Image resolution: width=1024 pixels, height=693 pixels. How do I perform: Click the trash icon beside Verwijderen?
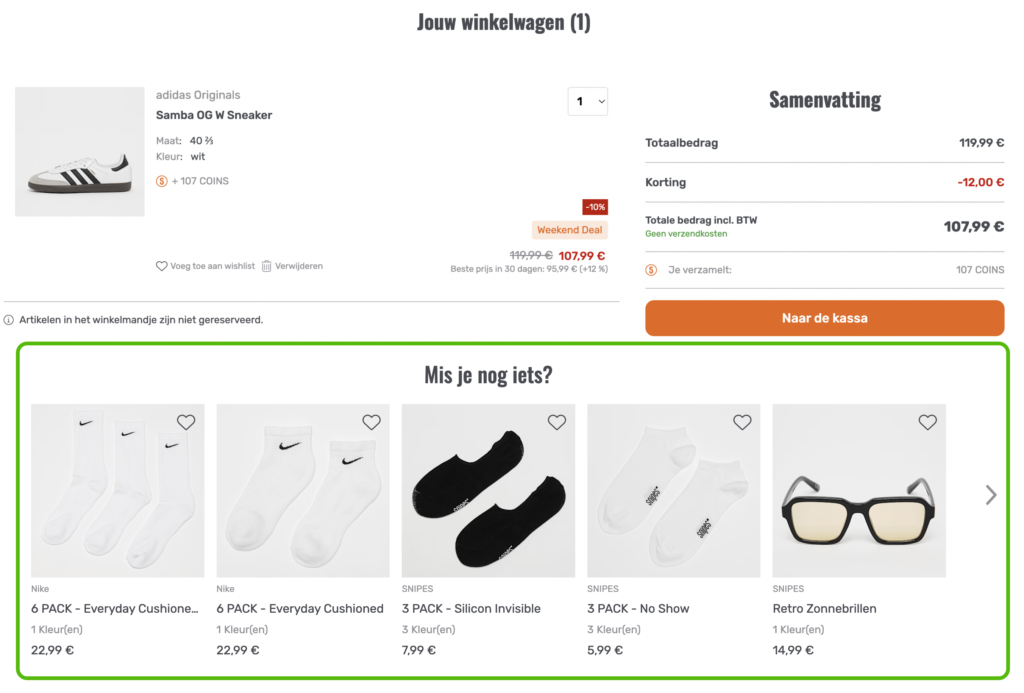tap(267, 266)
